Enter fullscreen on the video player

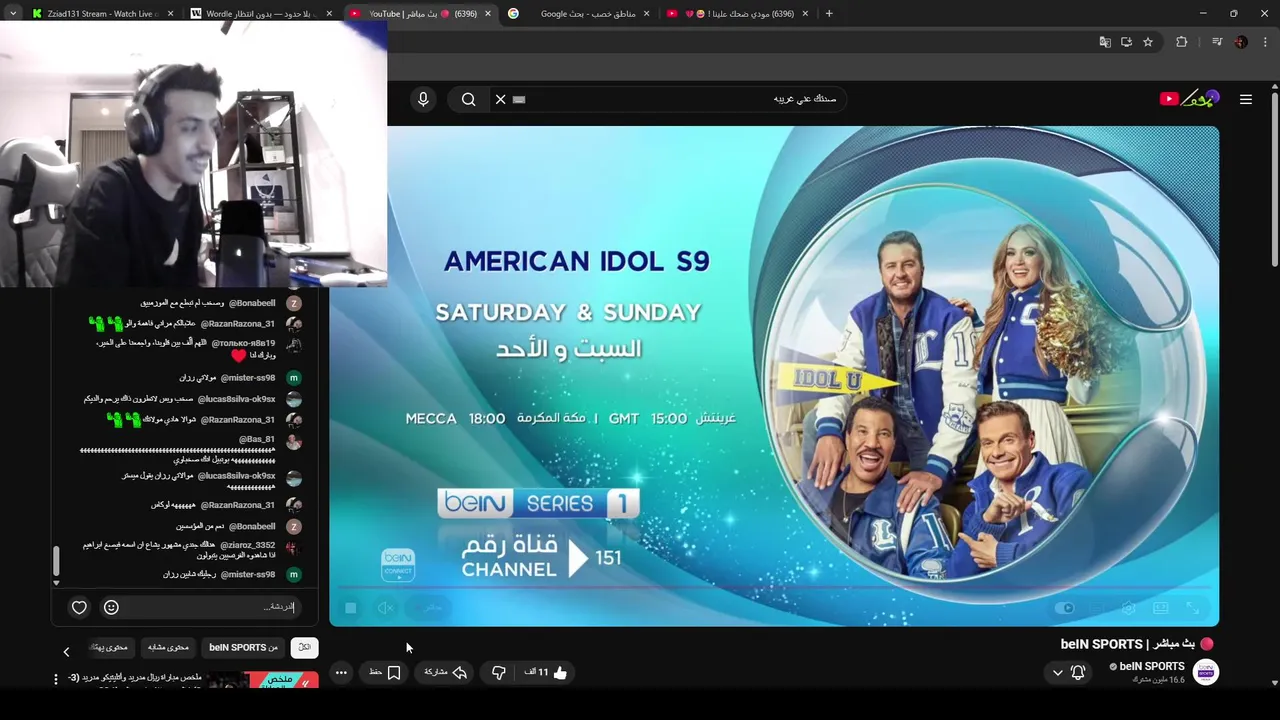pyautogui.click(x=1193, y=607)
